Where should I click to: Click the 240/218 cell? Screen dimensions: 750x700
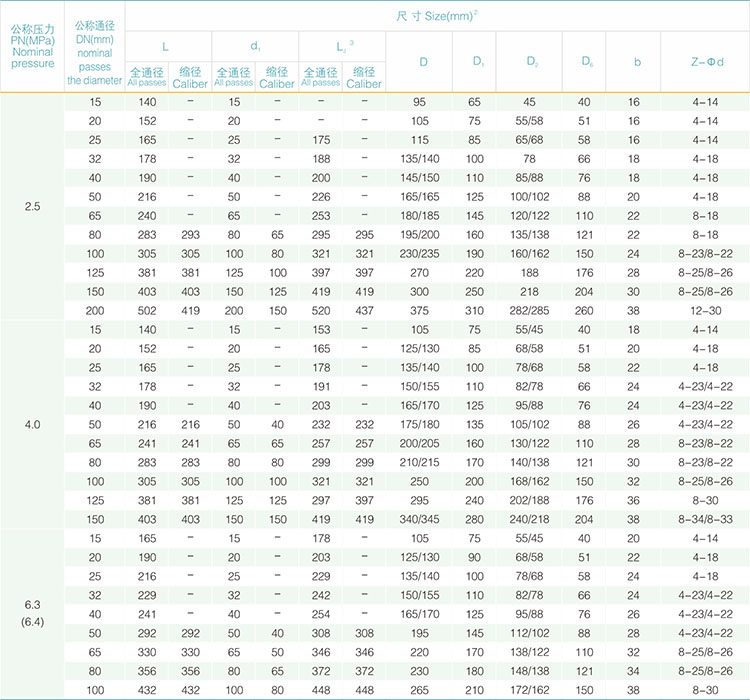pyautogui.click(x=529, y=520)
